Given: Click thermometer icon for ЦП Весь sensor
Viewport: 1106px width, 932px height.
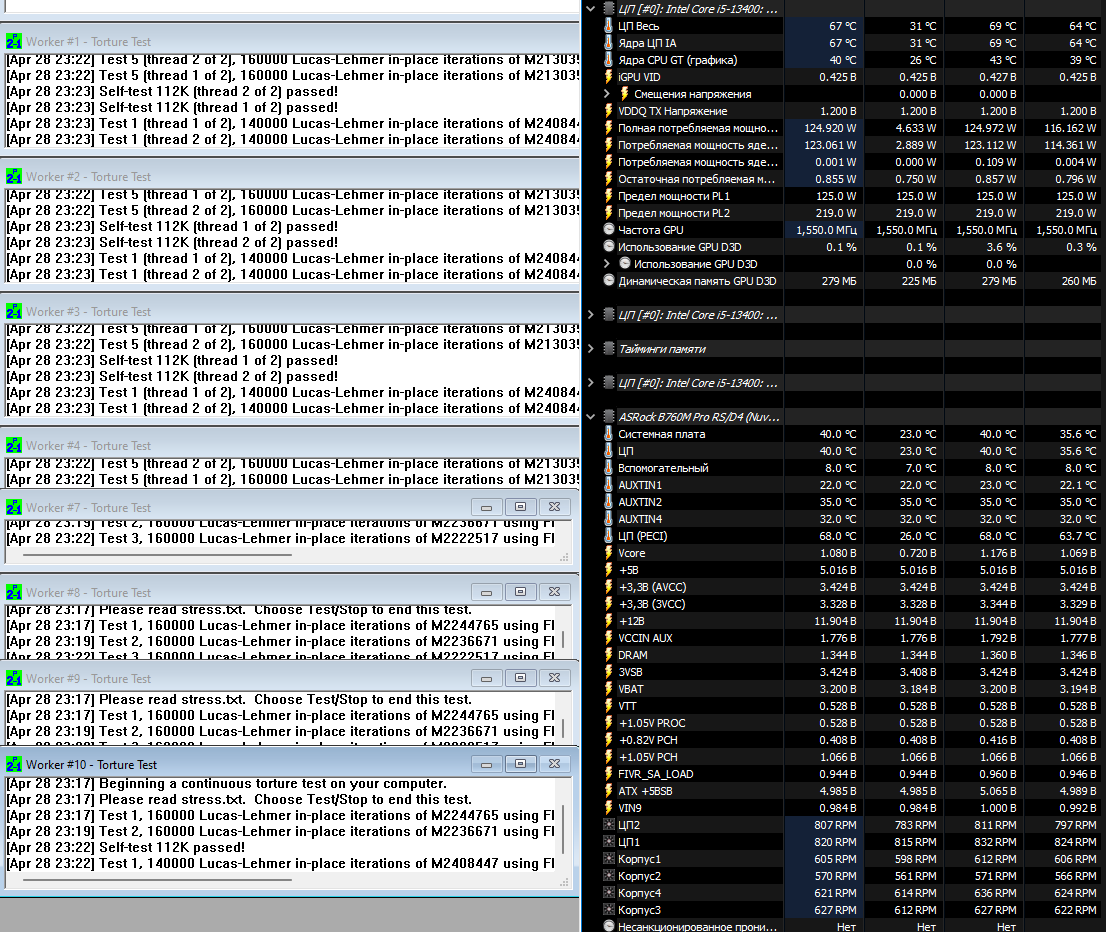Looking at the screenshot, I should click(609, 26).
